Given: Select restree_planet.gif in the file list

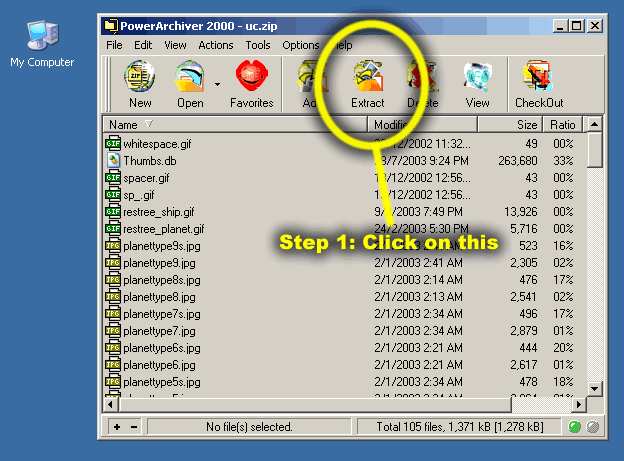Looking at the screenshot, I should (165, 228).
